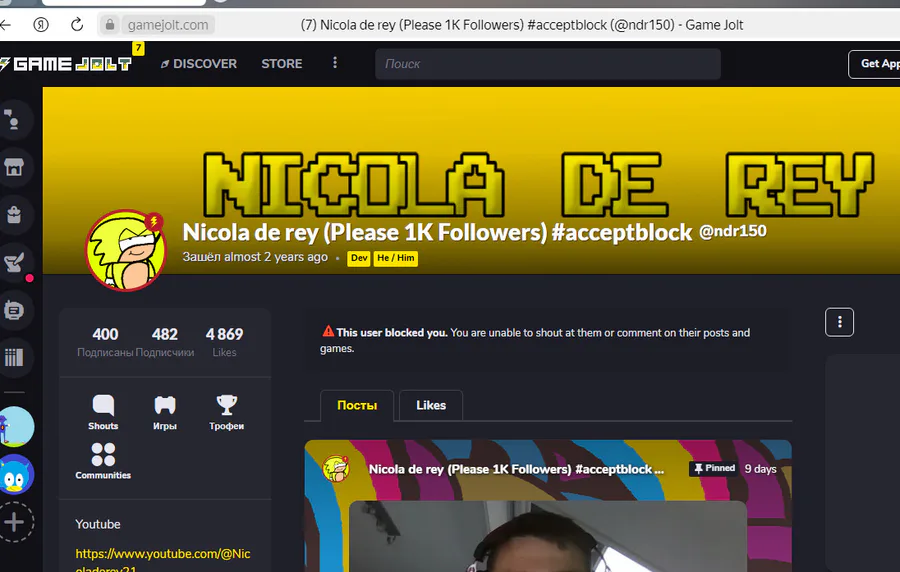Click the pinned post author avatar
The image size is (900, 572).
coord(336,469)
